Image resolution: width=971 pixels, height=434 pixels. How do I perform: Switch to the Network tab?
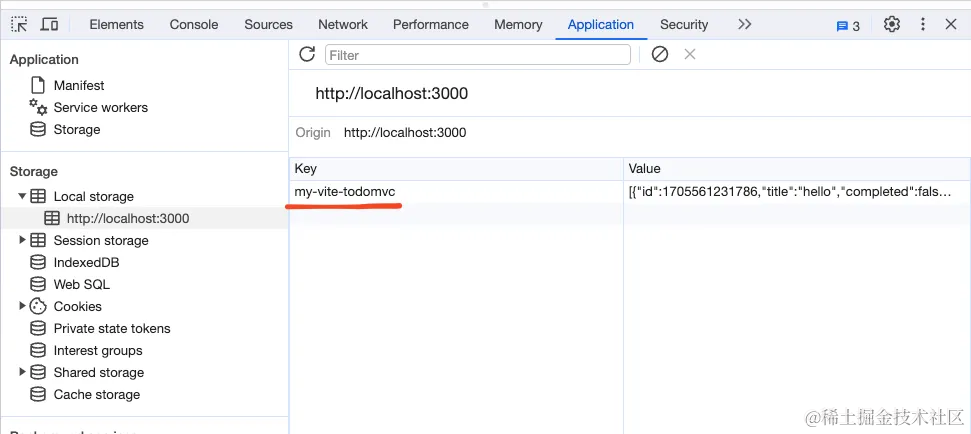[343, 25]
